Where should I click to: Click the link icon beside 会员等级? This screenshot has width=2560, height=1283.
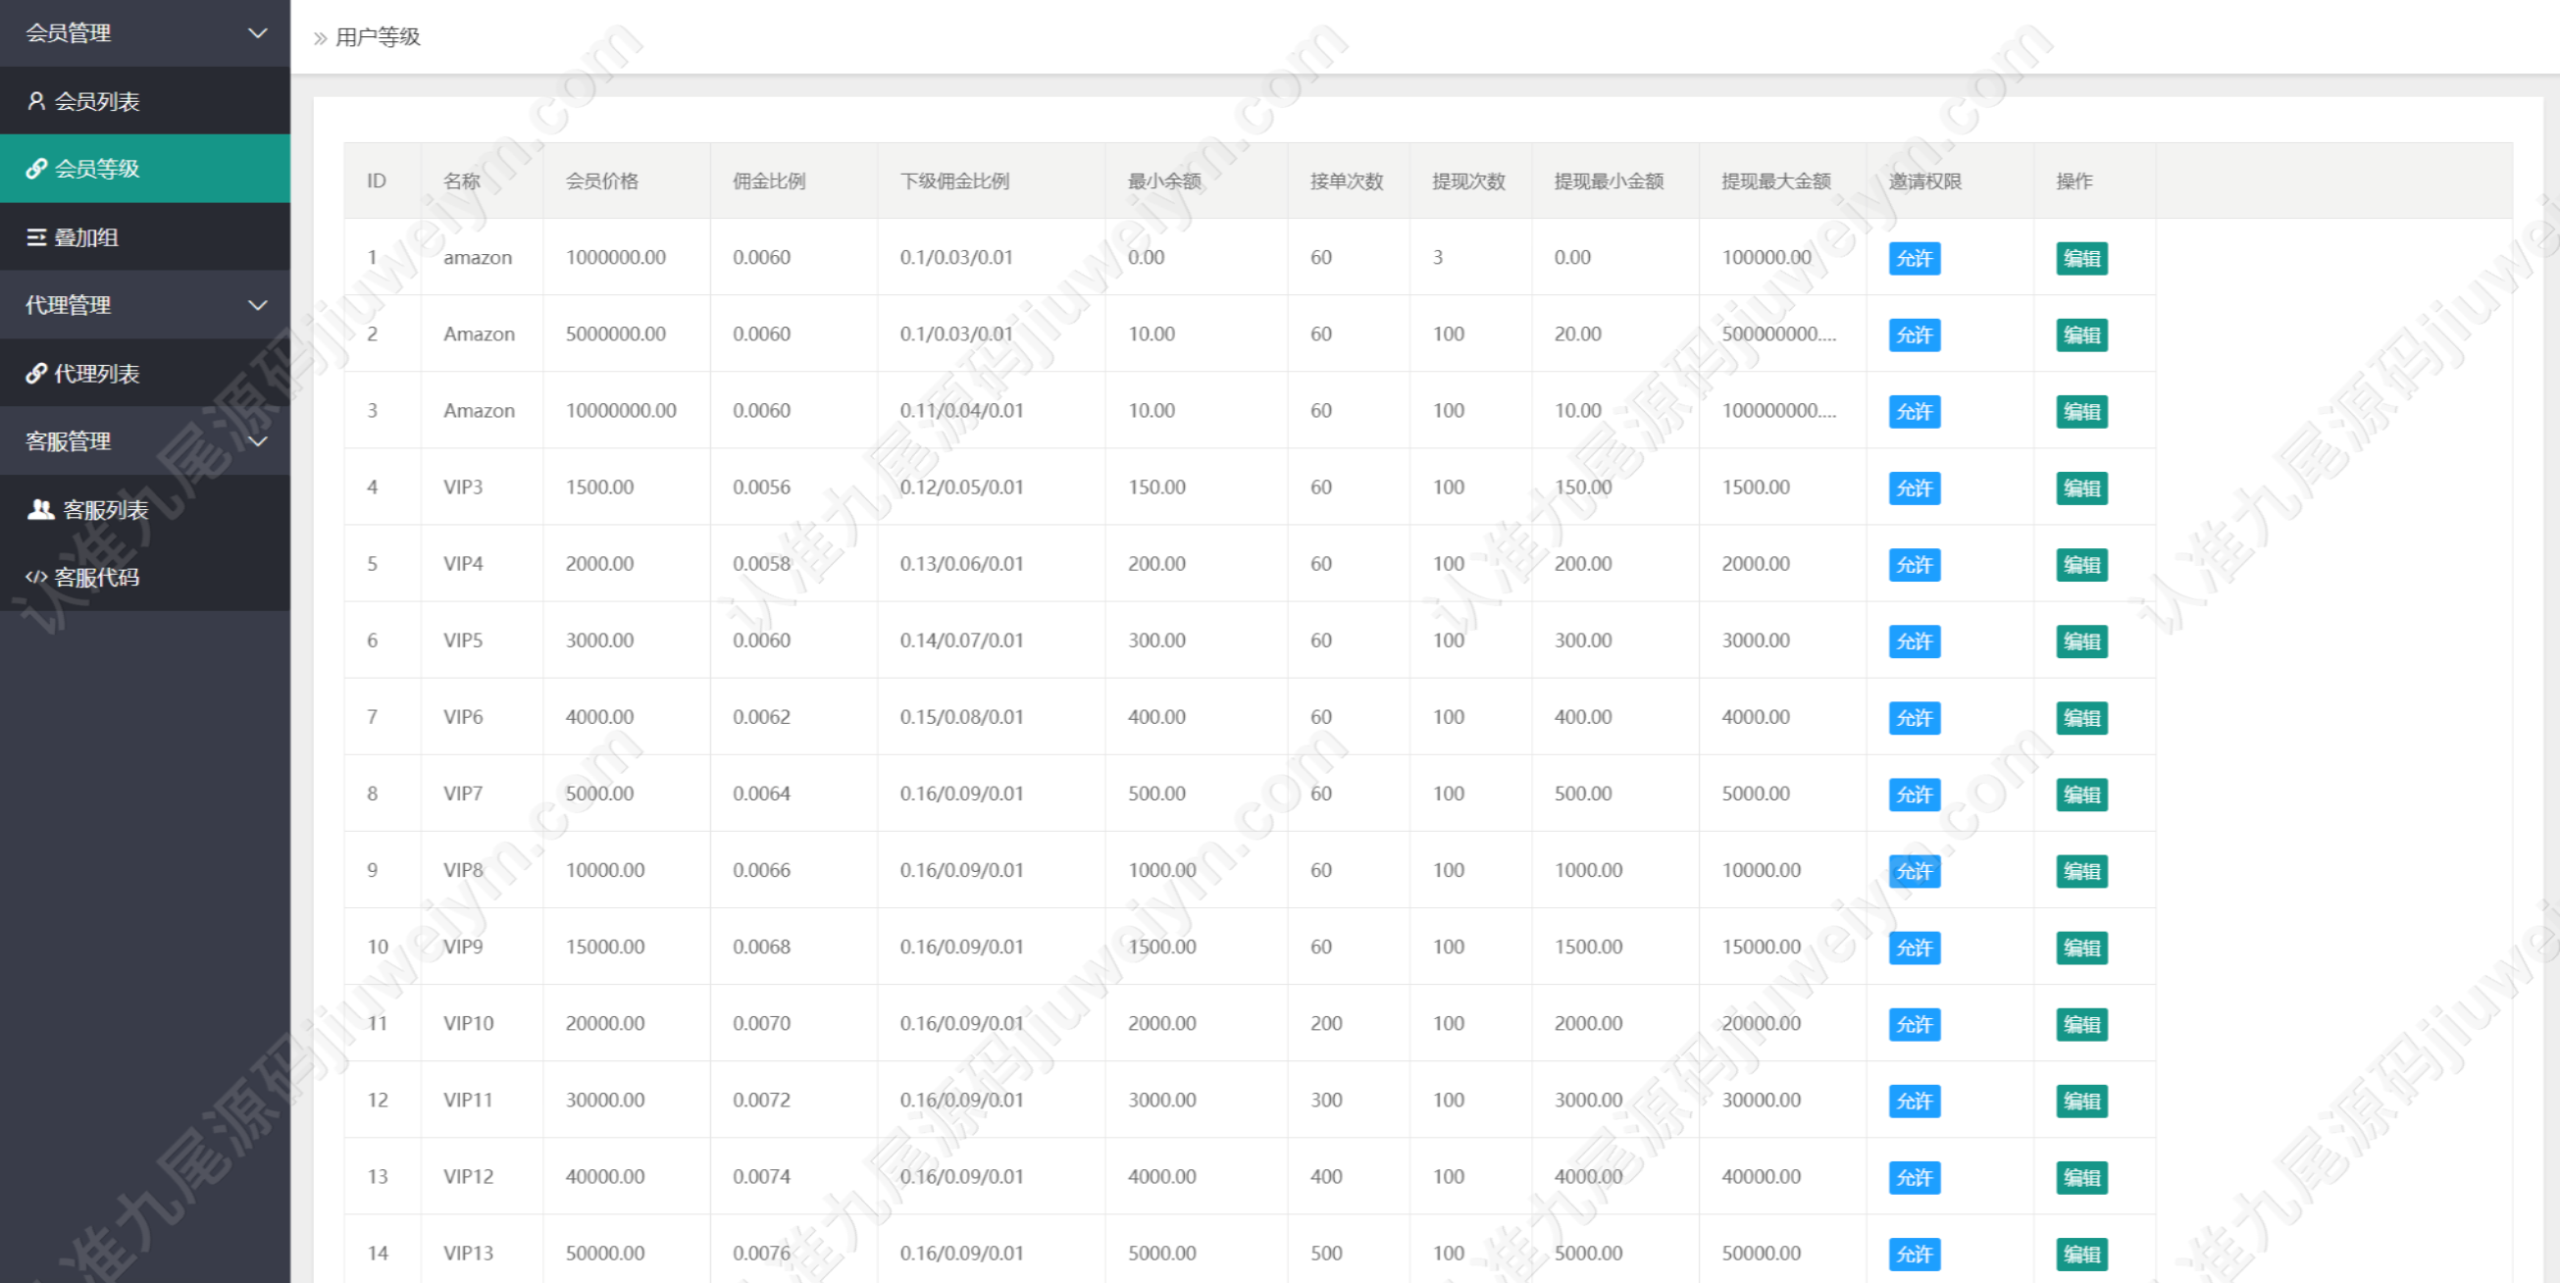[x=36, y=169]
